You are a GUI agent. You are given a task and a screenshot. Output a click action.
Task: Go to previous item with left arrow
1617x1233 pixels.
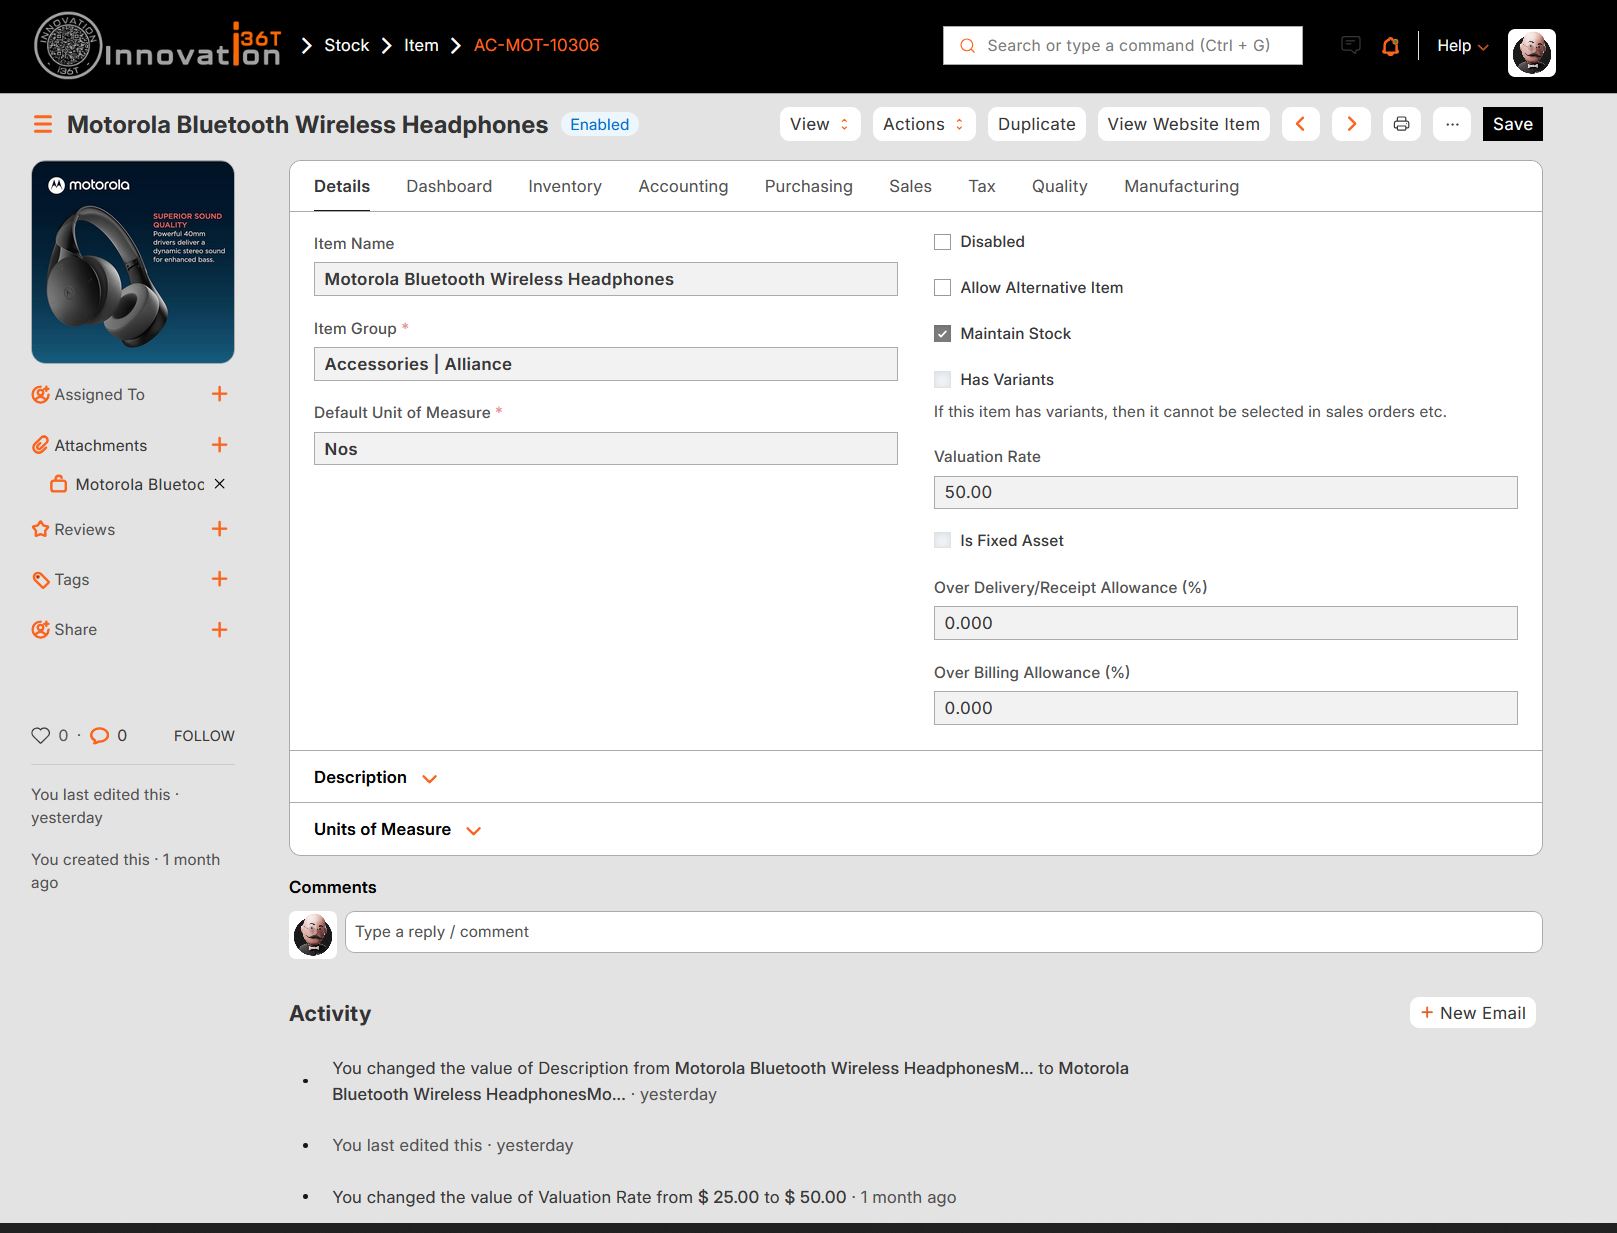point(1300,124)
